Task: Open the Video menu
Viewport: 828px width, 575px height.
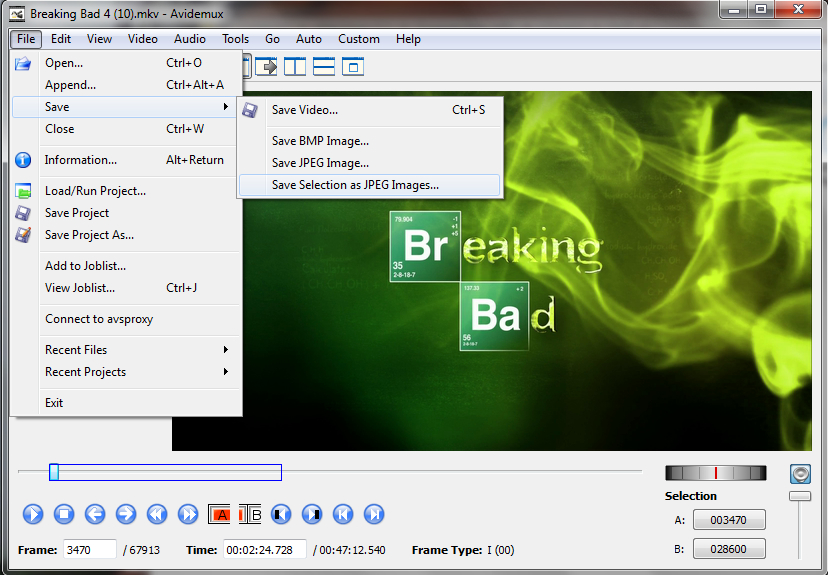Action: coord(143,39)
